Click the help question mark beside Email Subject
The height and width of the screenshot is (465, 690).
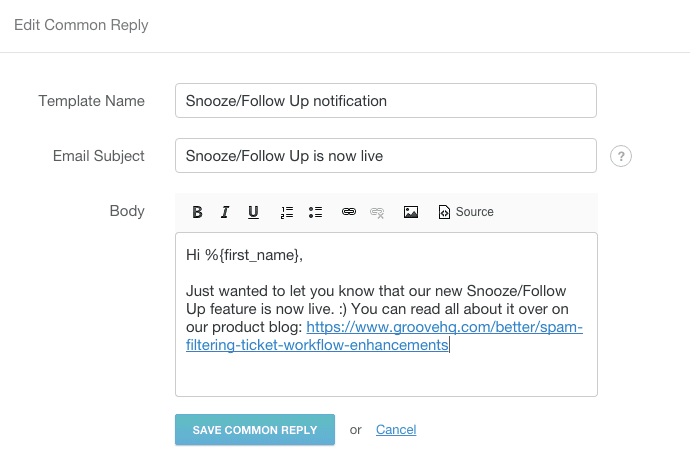pyautogui.click(x=621, y=156)
